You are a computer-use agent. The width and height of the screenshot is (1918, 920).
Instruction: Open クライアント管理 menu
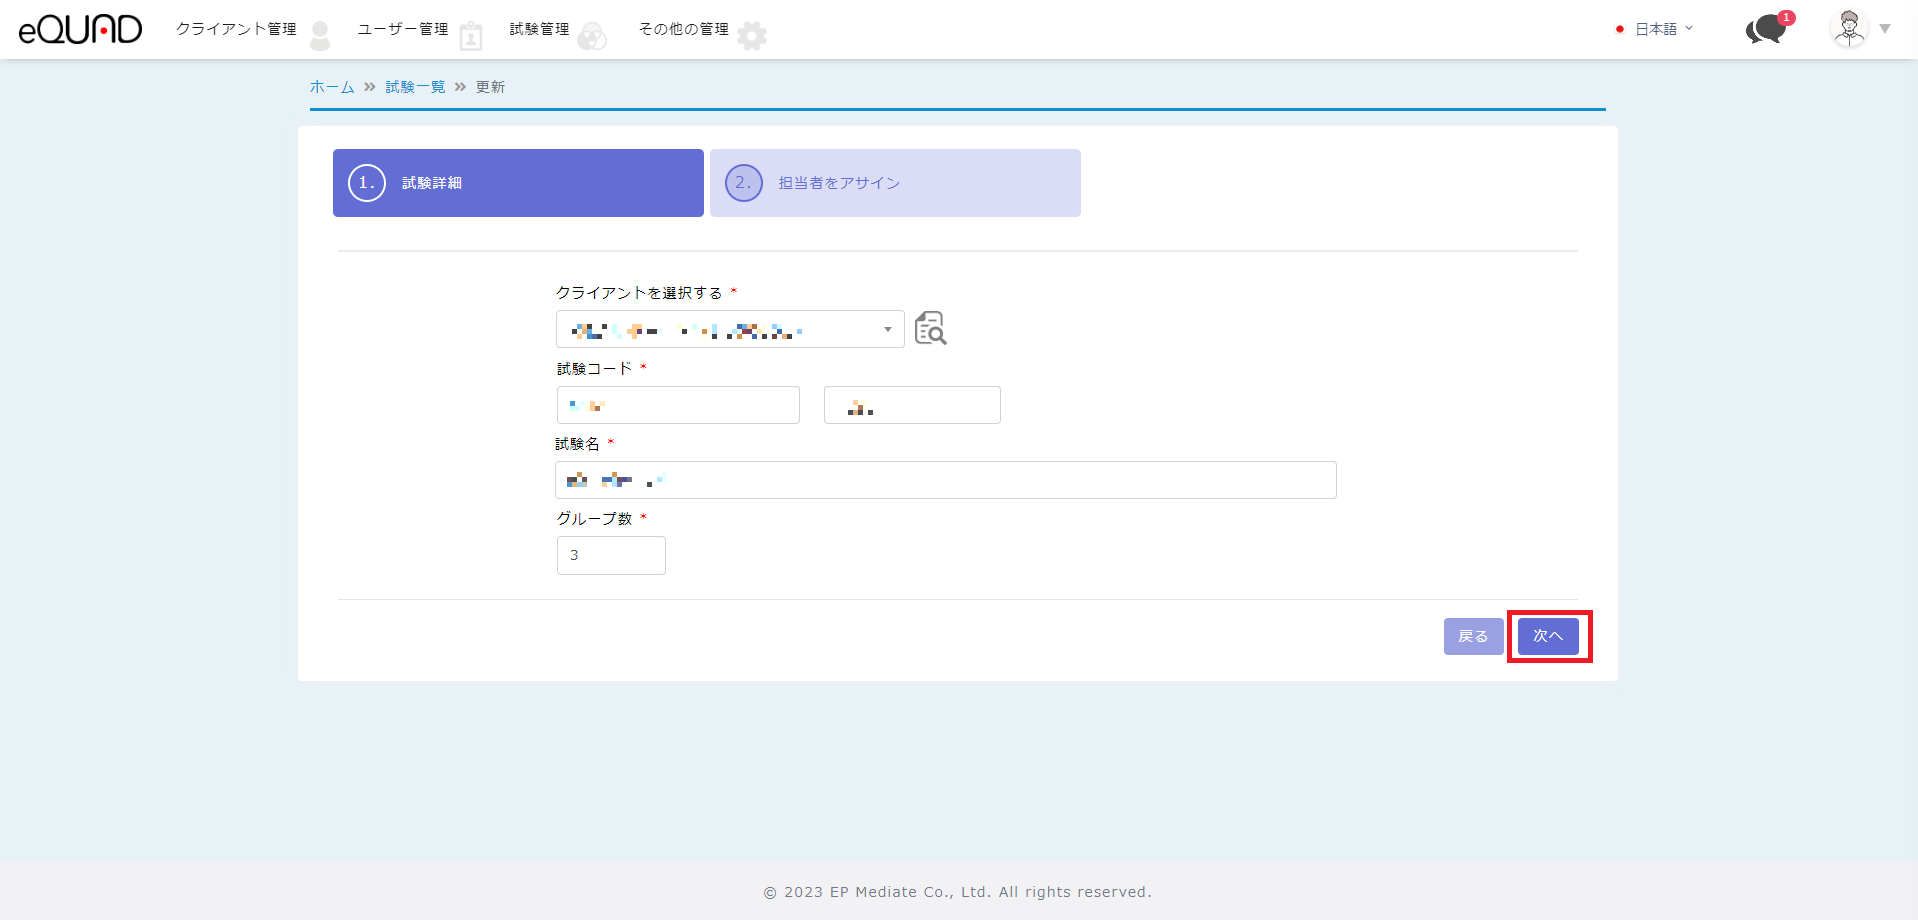(236, 29)
